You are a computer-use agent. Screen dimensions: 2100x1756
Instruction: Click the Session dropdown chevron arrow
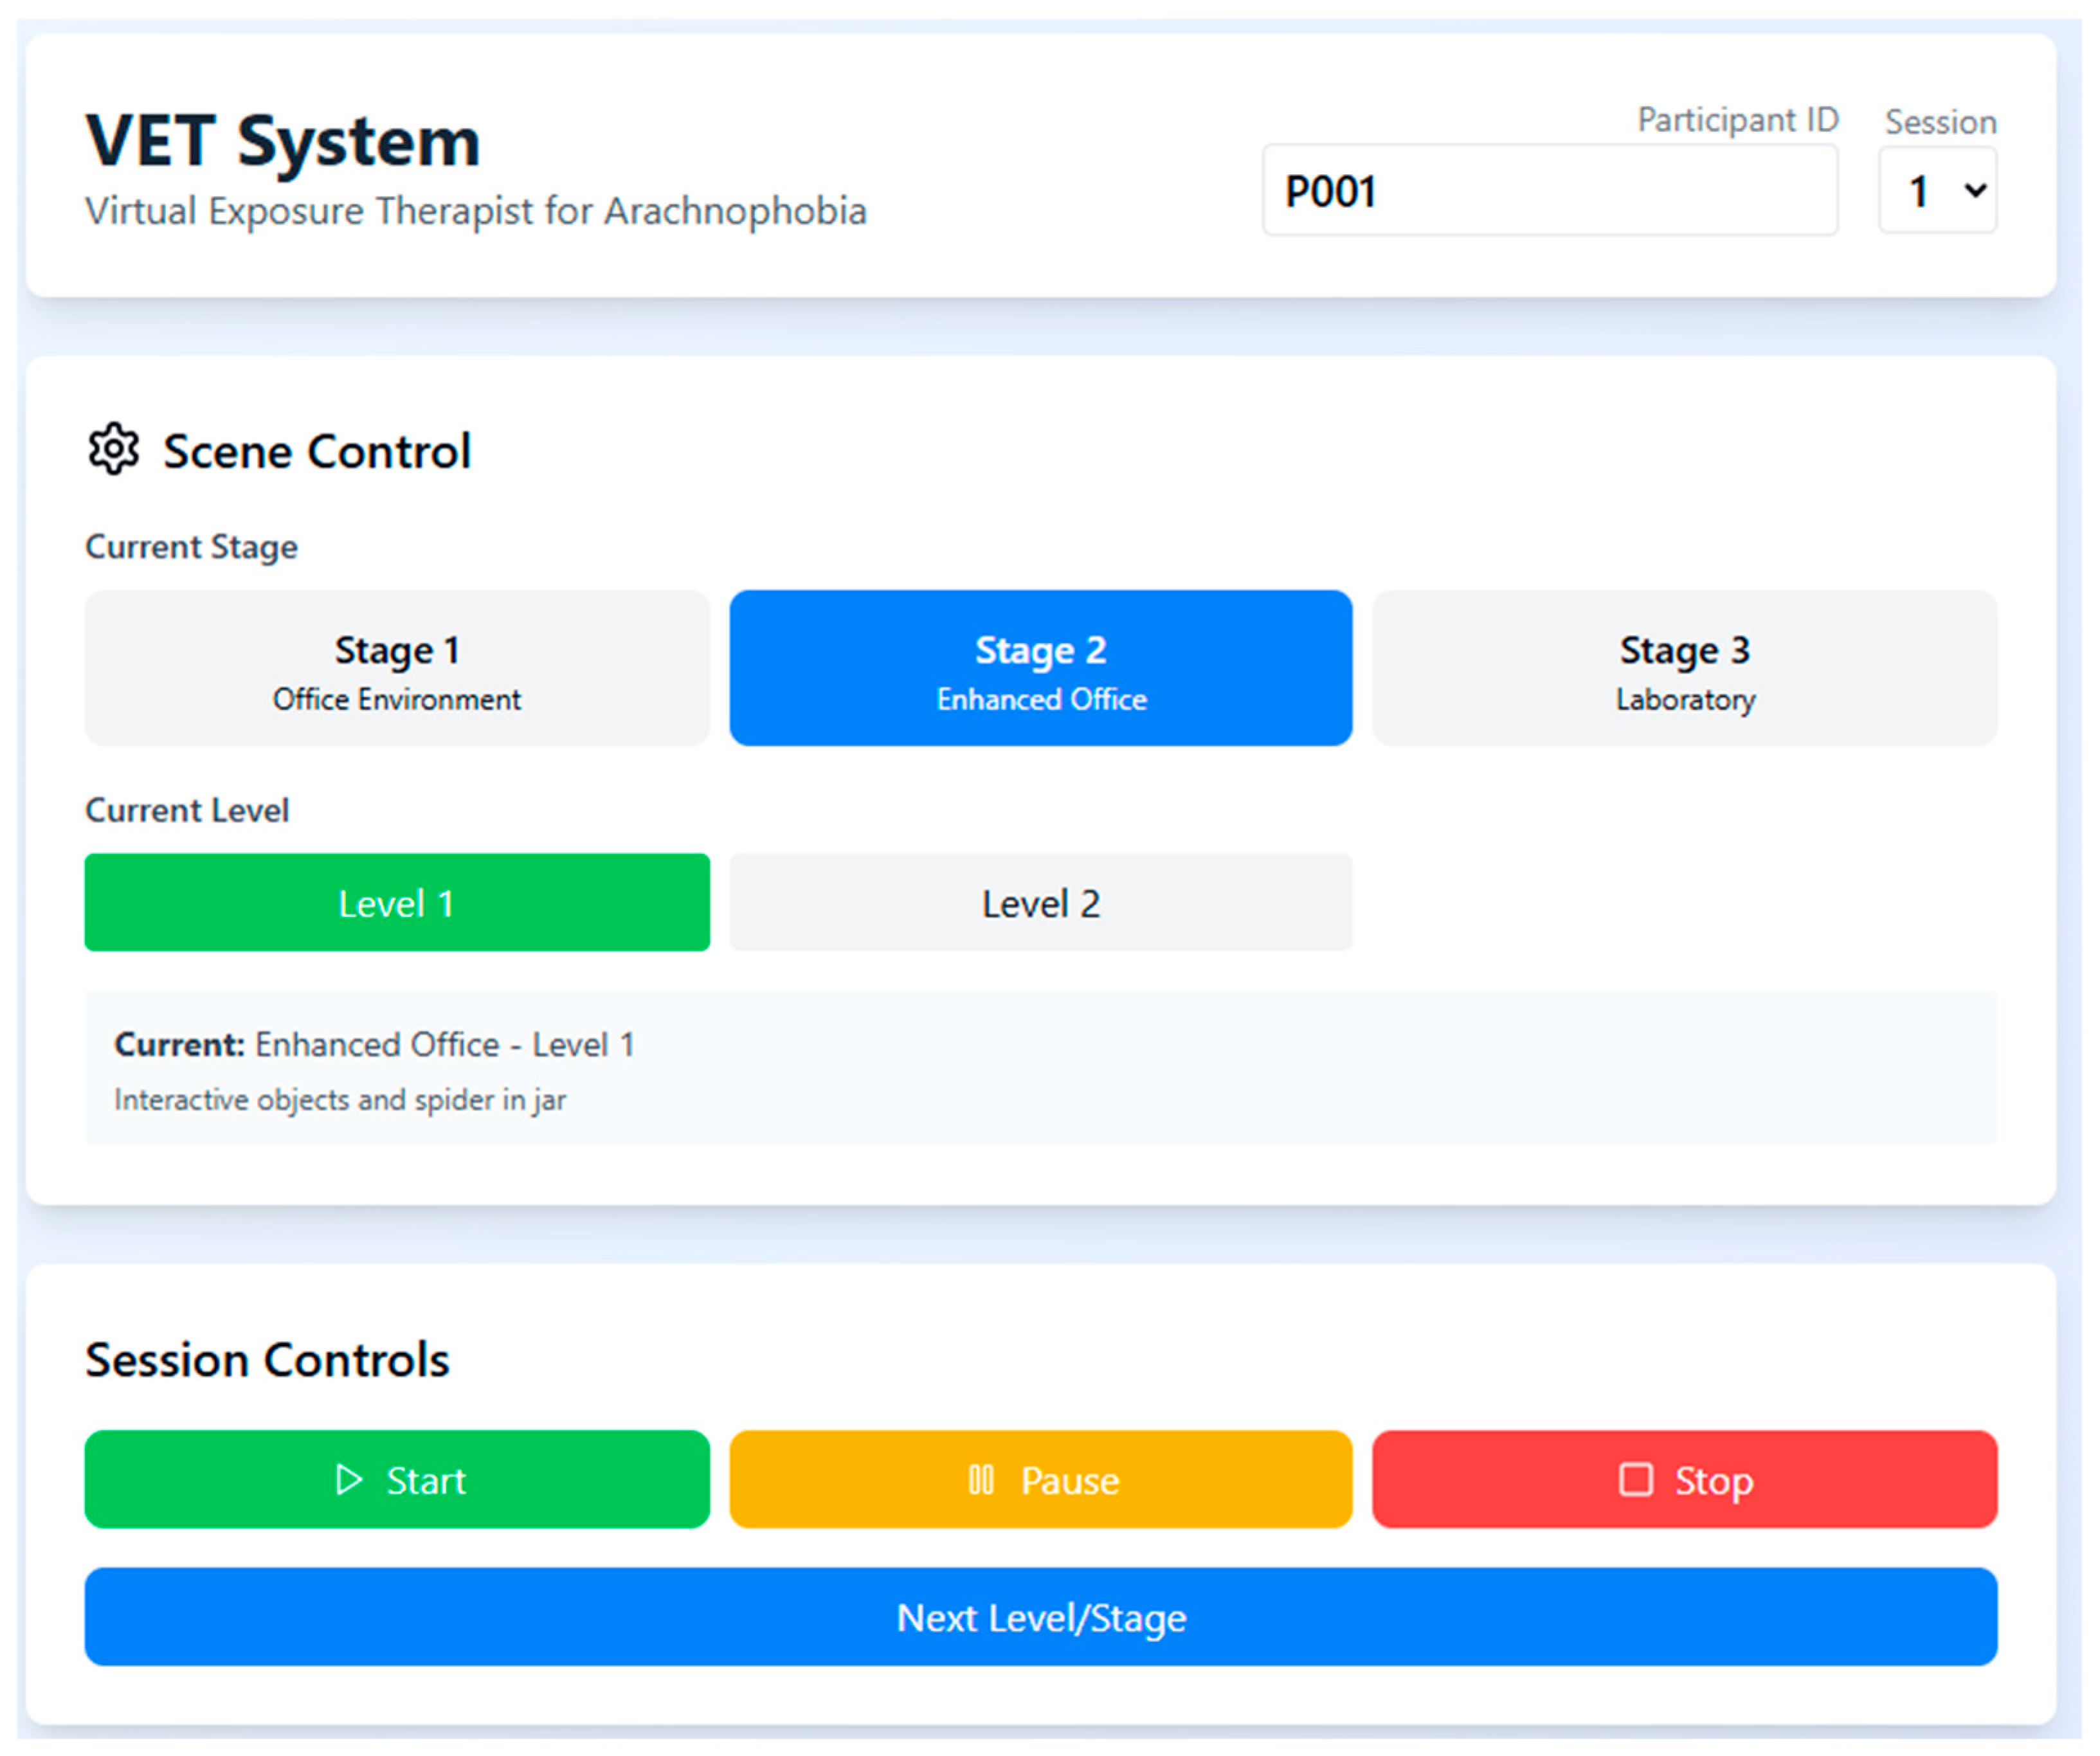point(1975,190)
